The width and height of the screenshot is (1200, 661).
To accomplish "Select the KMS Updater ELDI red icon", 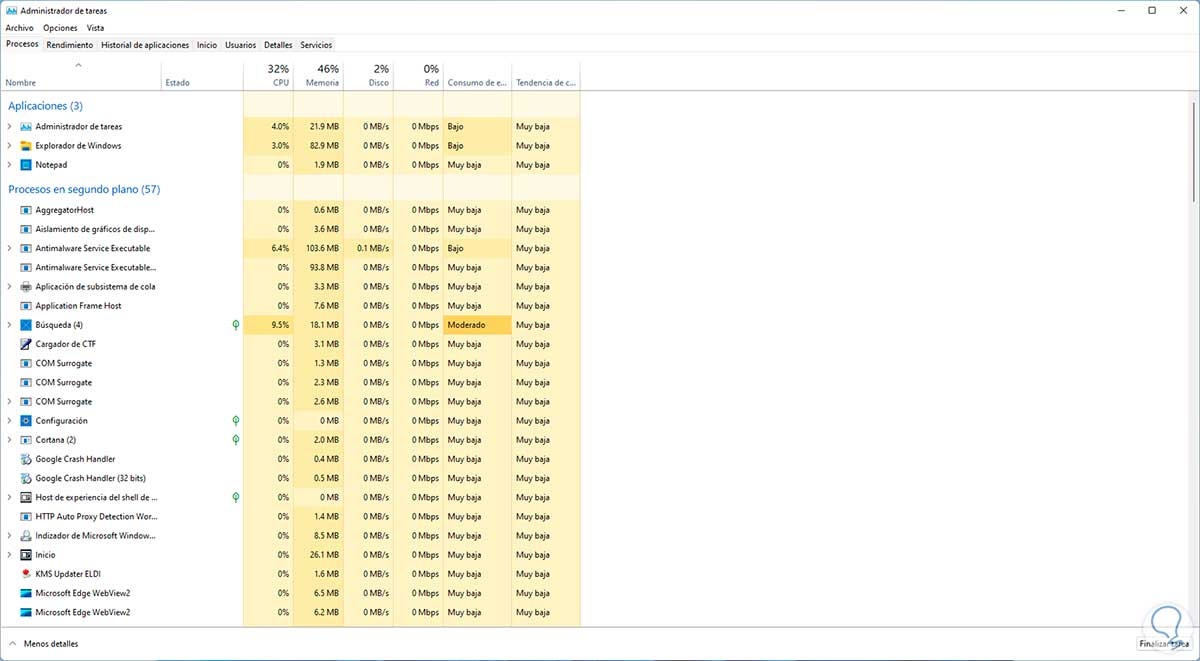I will (26, 574).
